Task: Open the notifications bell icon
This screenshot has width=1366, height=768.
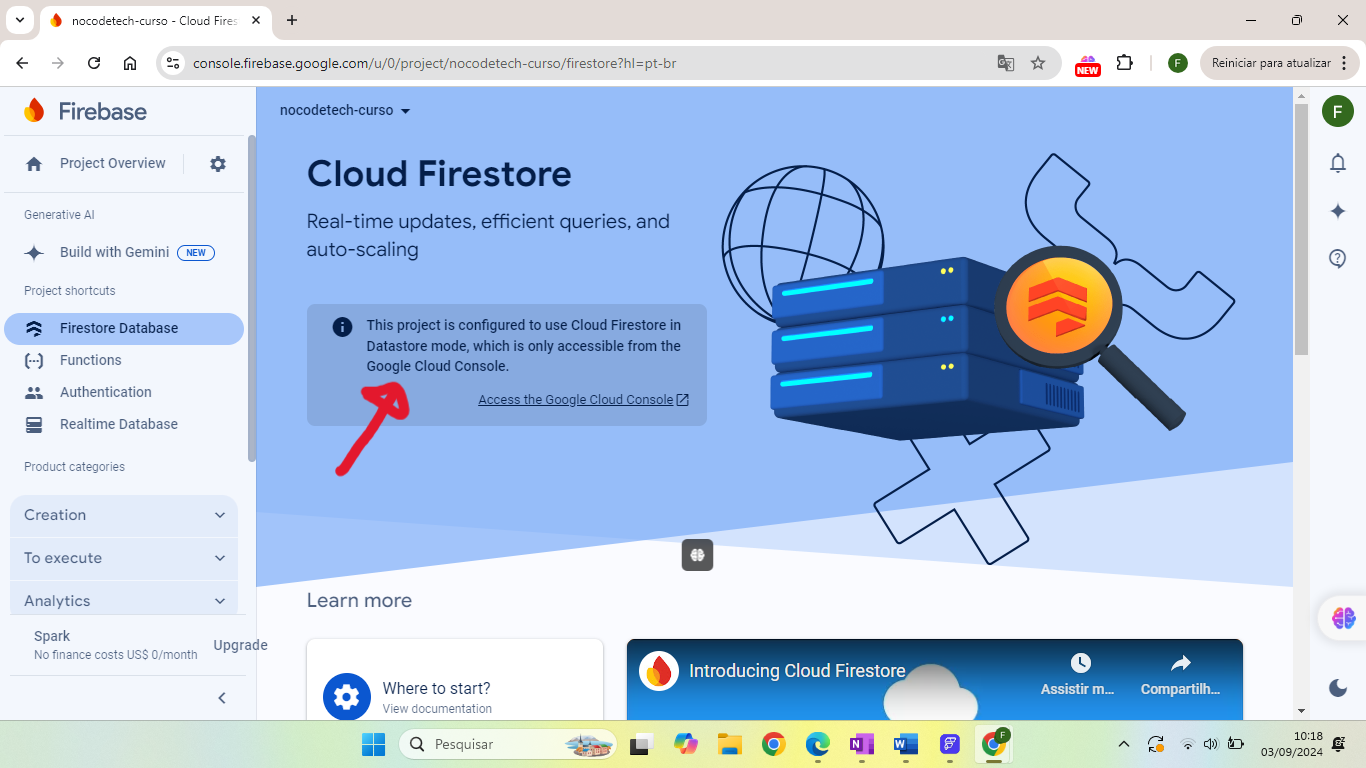Action: point(1338,163)
